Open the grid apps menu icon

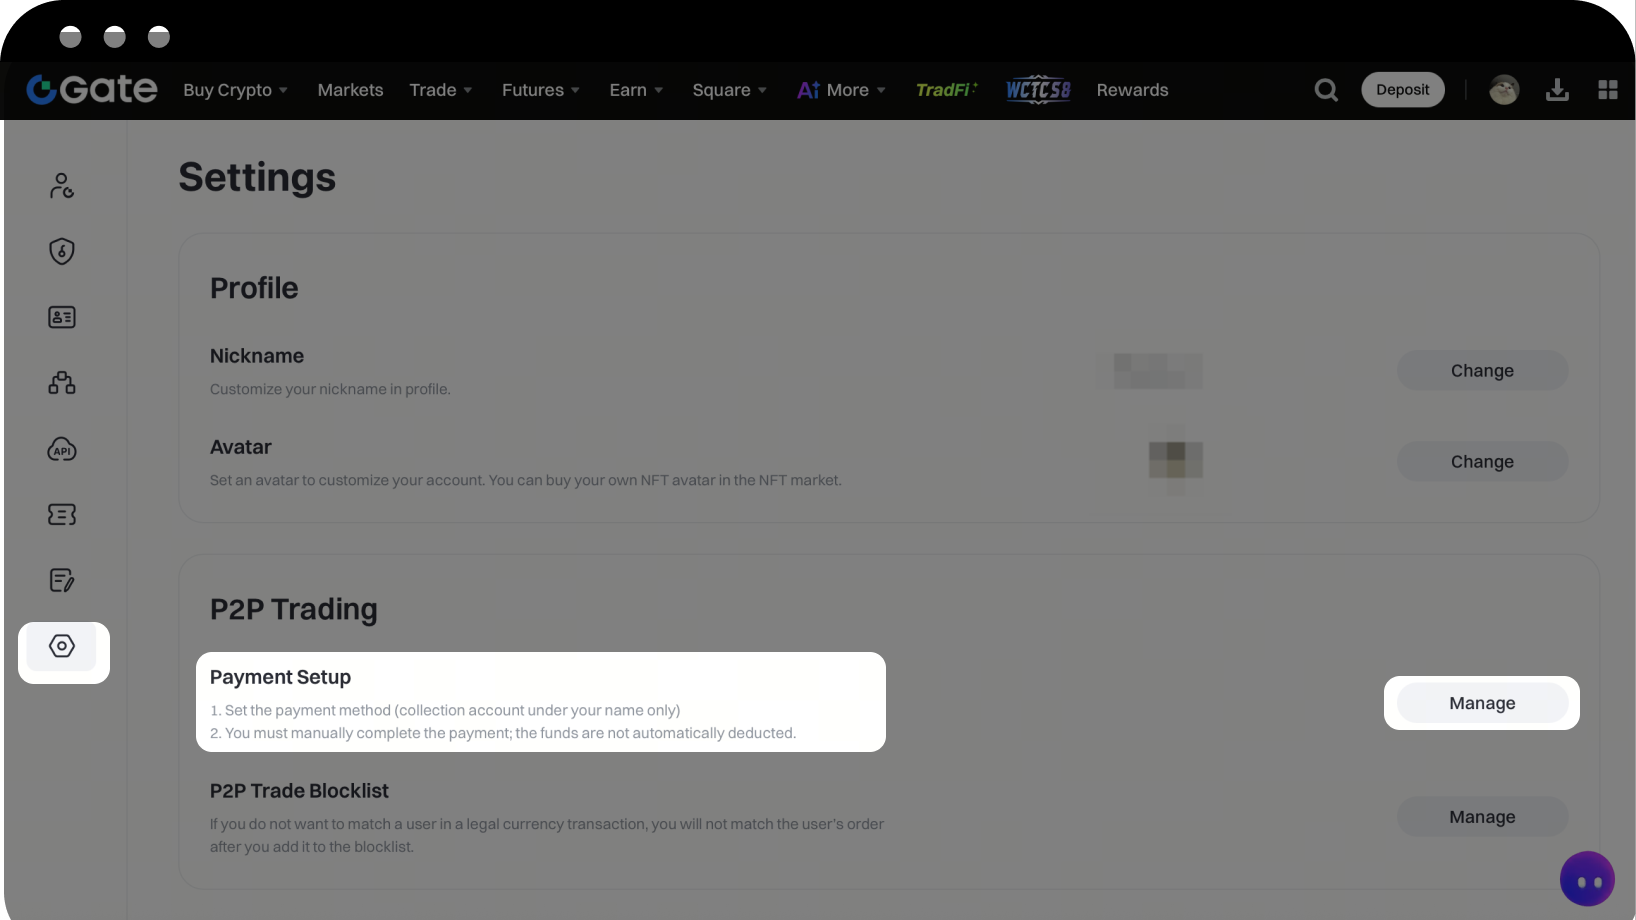pos(1608,90)
